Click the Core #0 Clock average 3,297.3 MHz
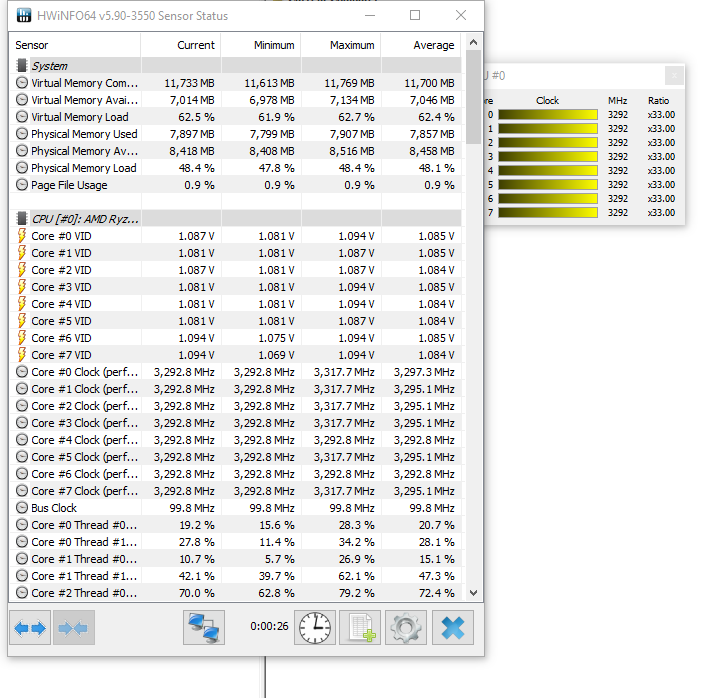714x698 pixels. click(x=424, y=372)
